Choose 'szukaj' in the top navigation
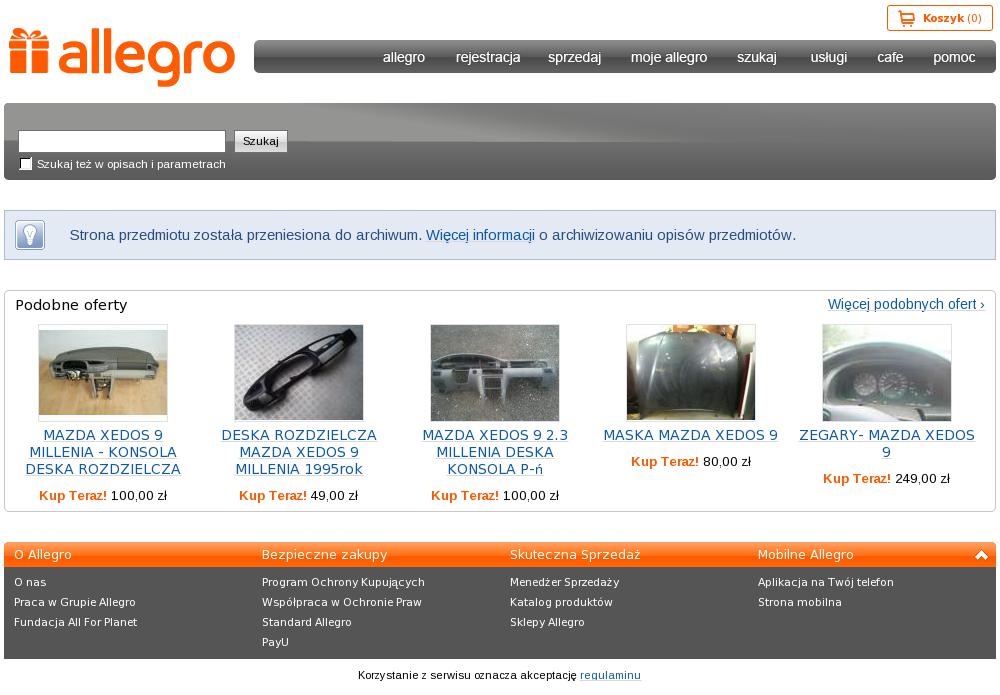 pos(757,57)
